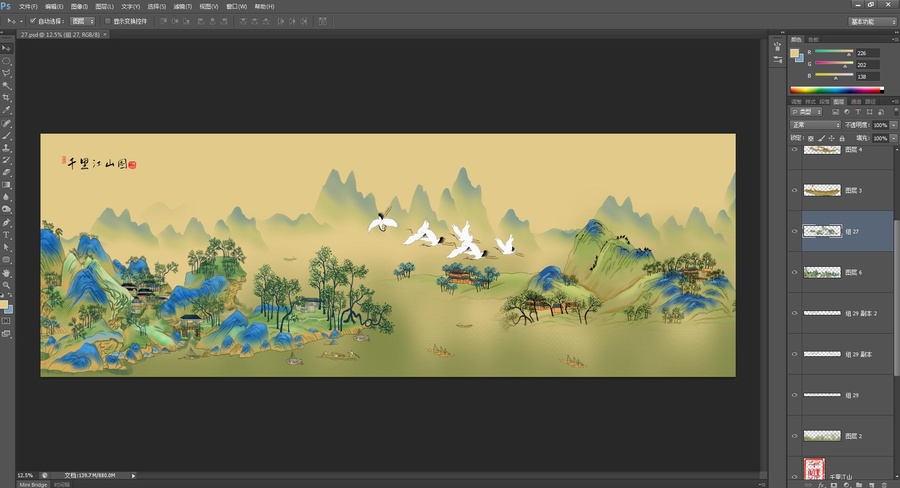Switch to 色板 swatches tab

coord(813,40)
